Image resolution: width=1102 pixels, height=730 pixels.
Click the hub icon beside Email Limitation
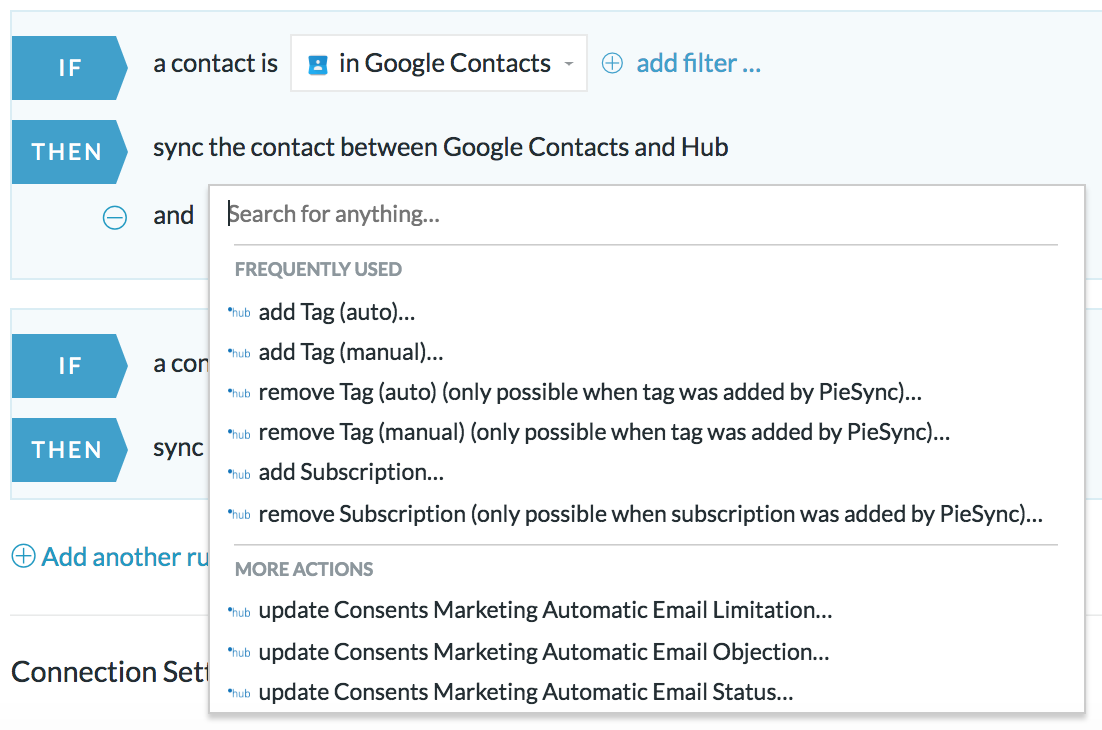[240, 612]
